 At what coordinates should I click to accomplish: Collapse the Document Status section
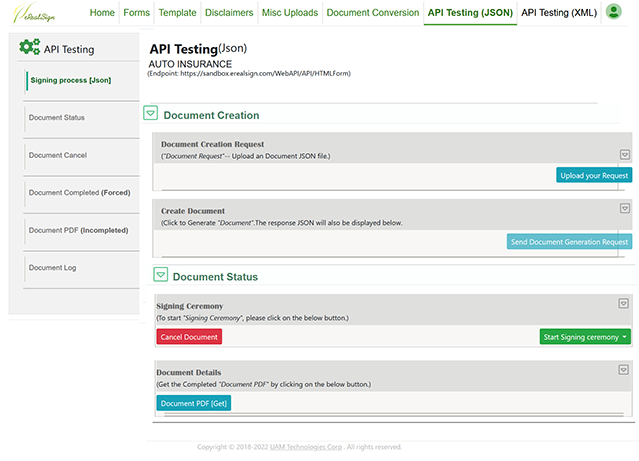160,275
